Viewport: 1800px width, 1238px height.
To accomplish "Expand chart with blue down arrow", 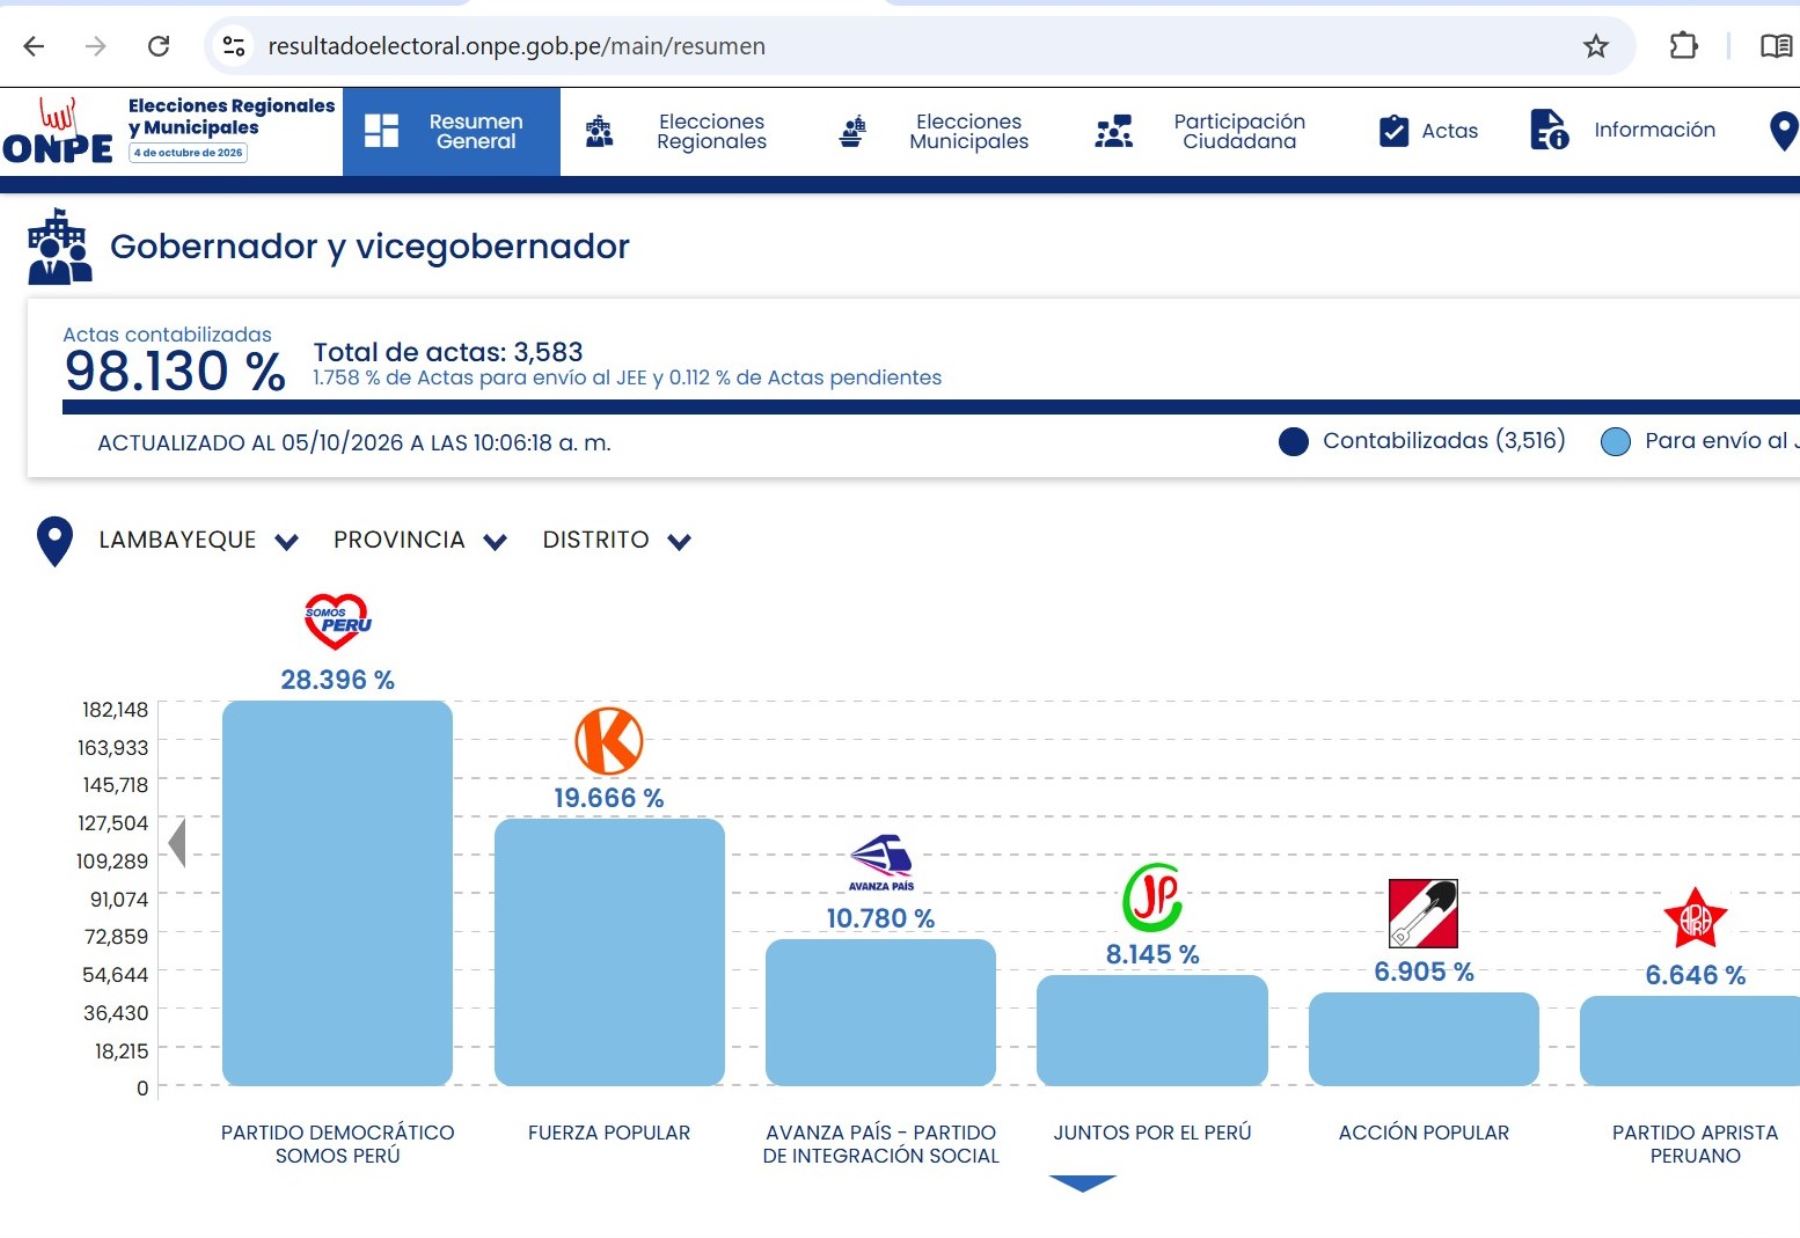I will tap(1082, 1183).
